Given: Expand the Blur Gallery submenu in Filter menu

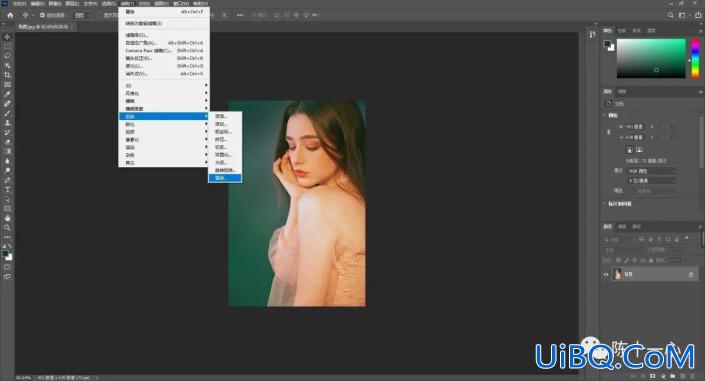Looking at the screenshot, I should coord(164,108).
